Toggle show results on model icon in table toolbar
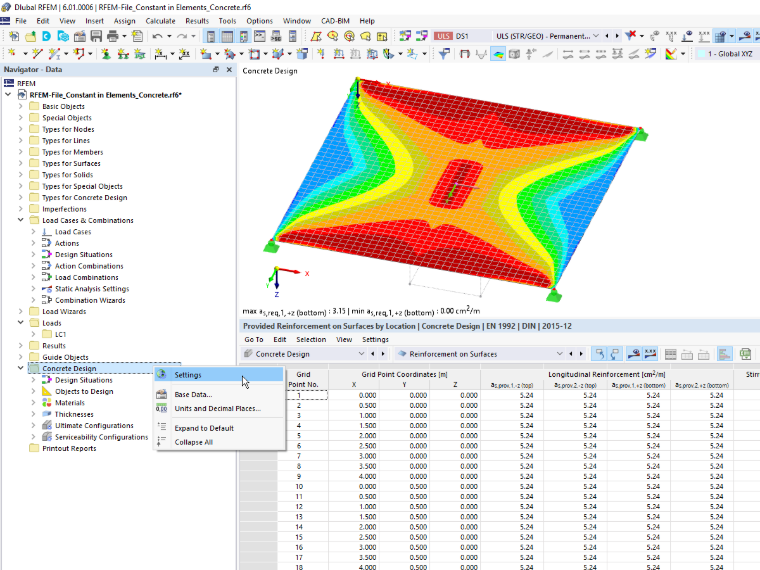This screenshot has width=760, height=570. (633, 354)
